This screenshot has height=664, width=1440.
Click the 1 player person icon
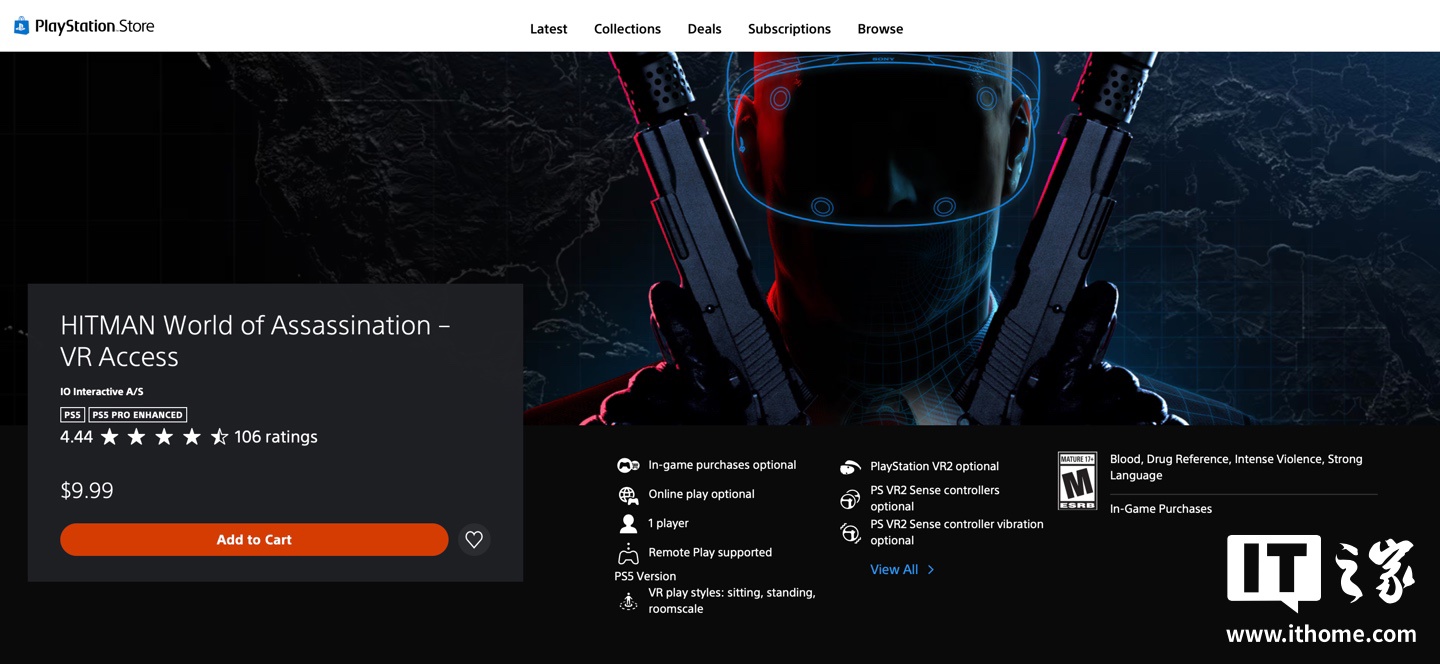628,524
